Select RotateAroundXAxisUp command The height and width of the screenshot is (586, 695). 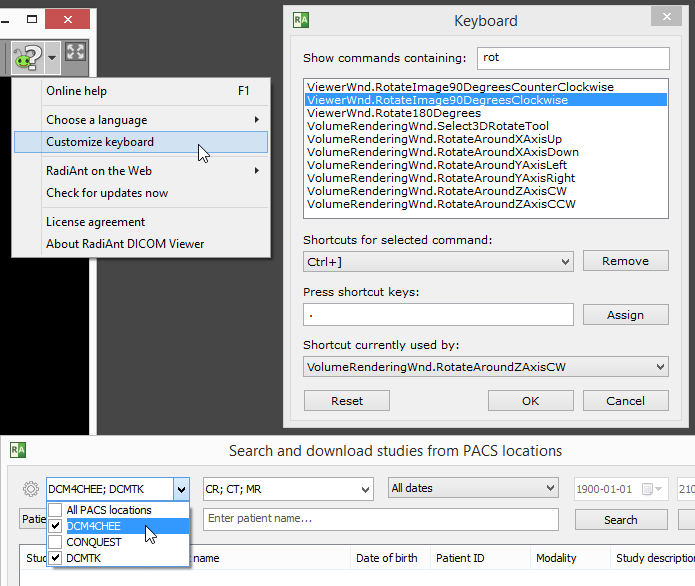tap(486, 139)
